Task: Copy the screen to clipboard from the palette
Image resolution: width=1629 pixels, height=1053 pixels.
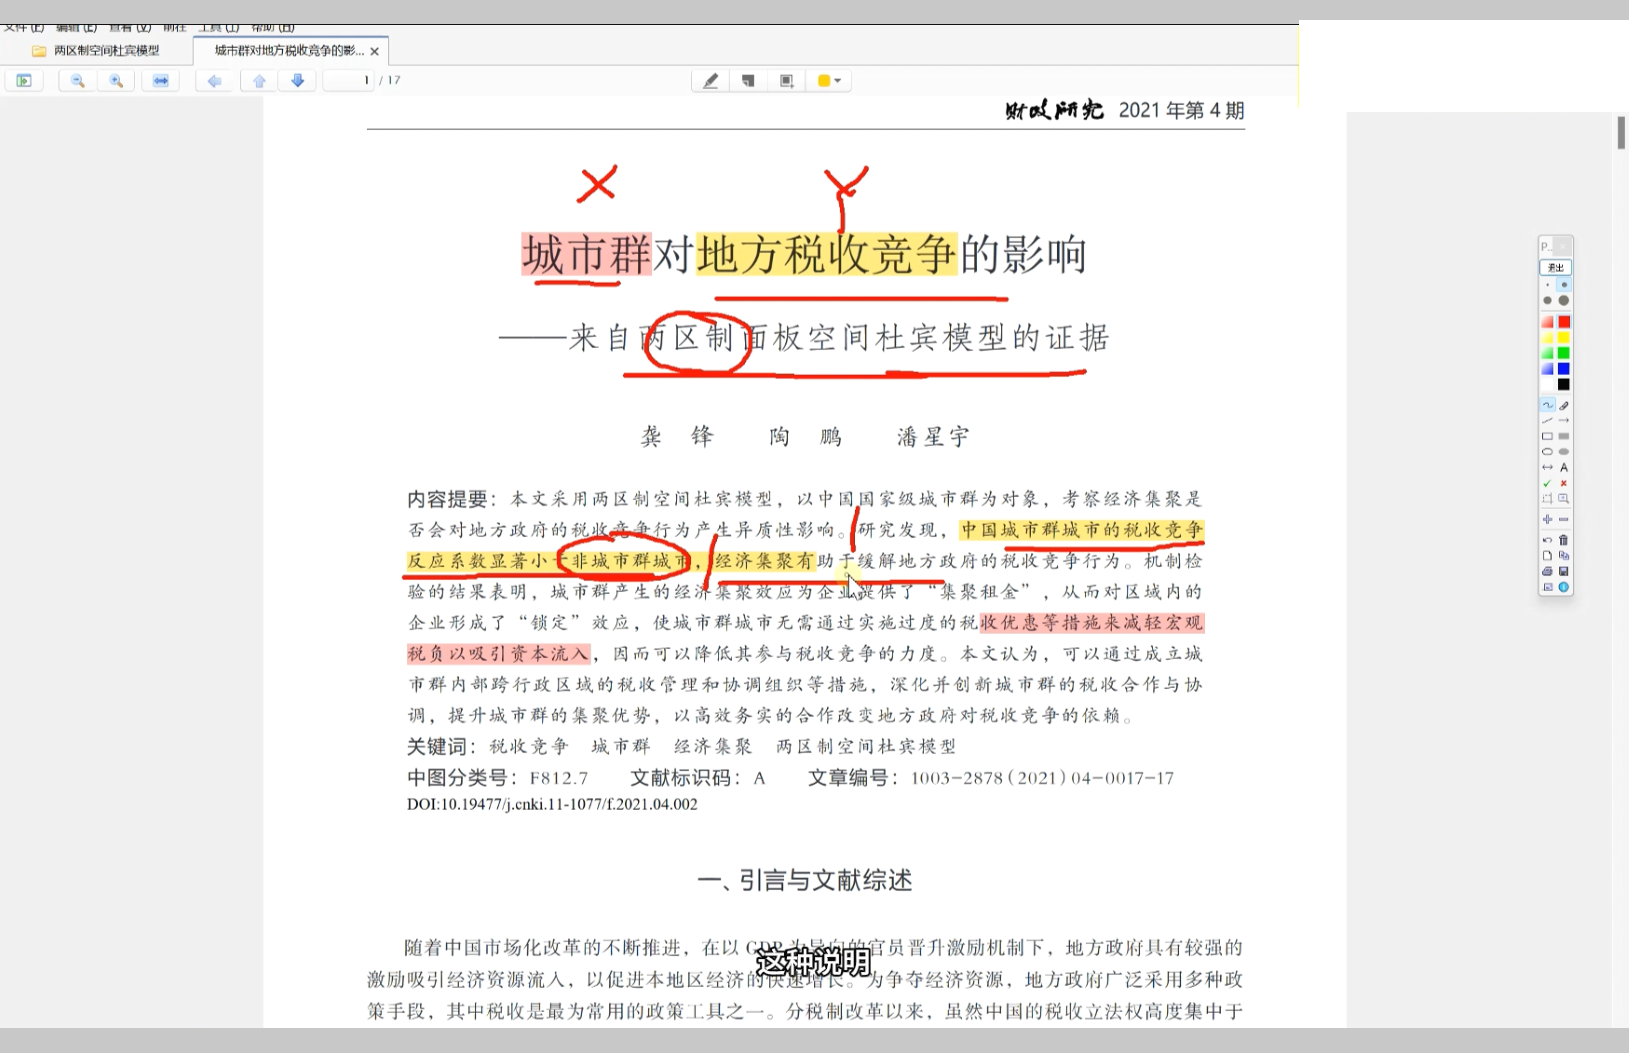Action: pyautogui.click(x=1564, y=555)
